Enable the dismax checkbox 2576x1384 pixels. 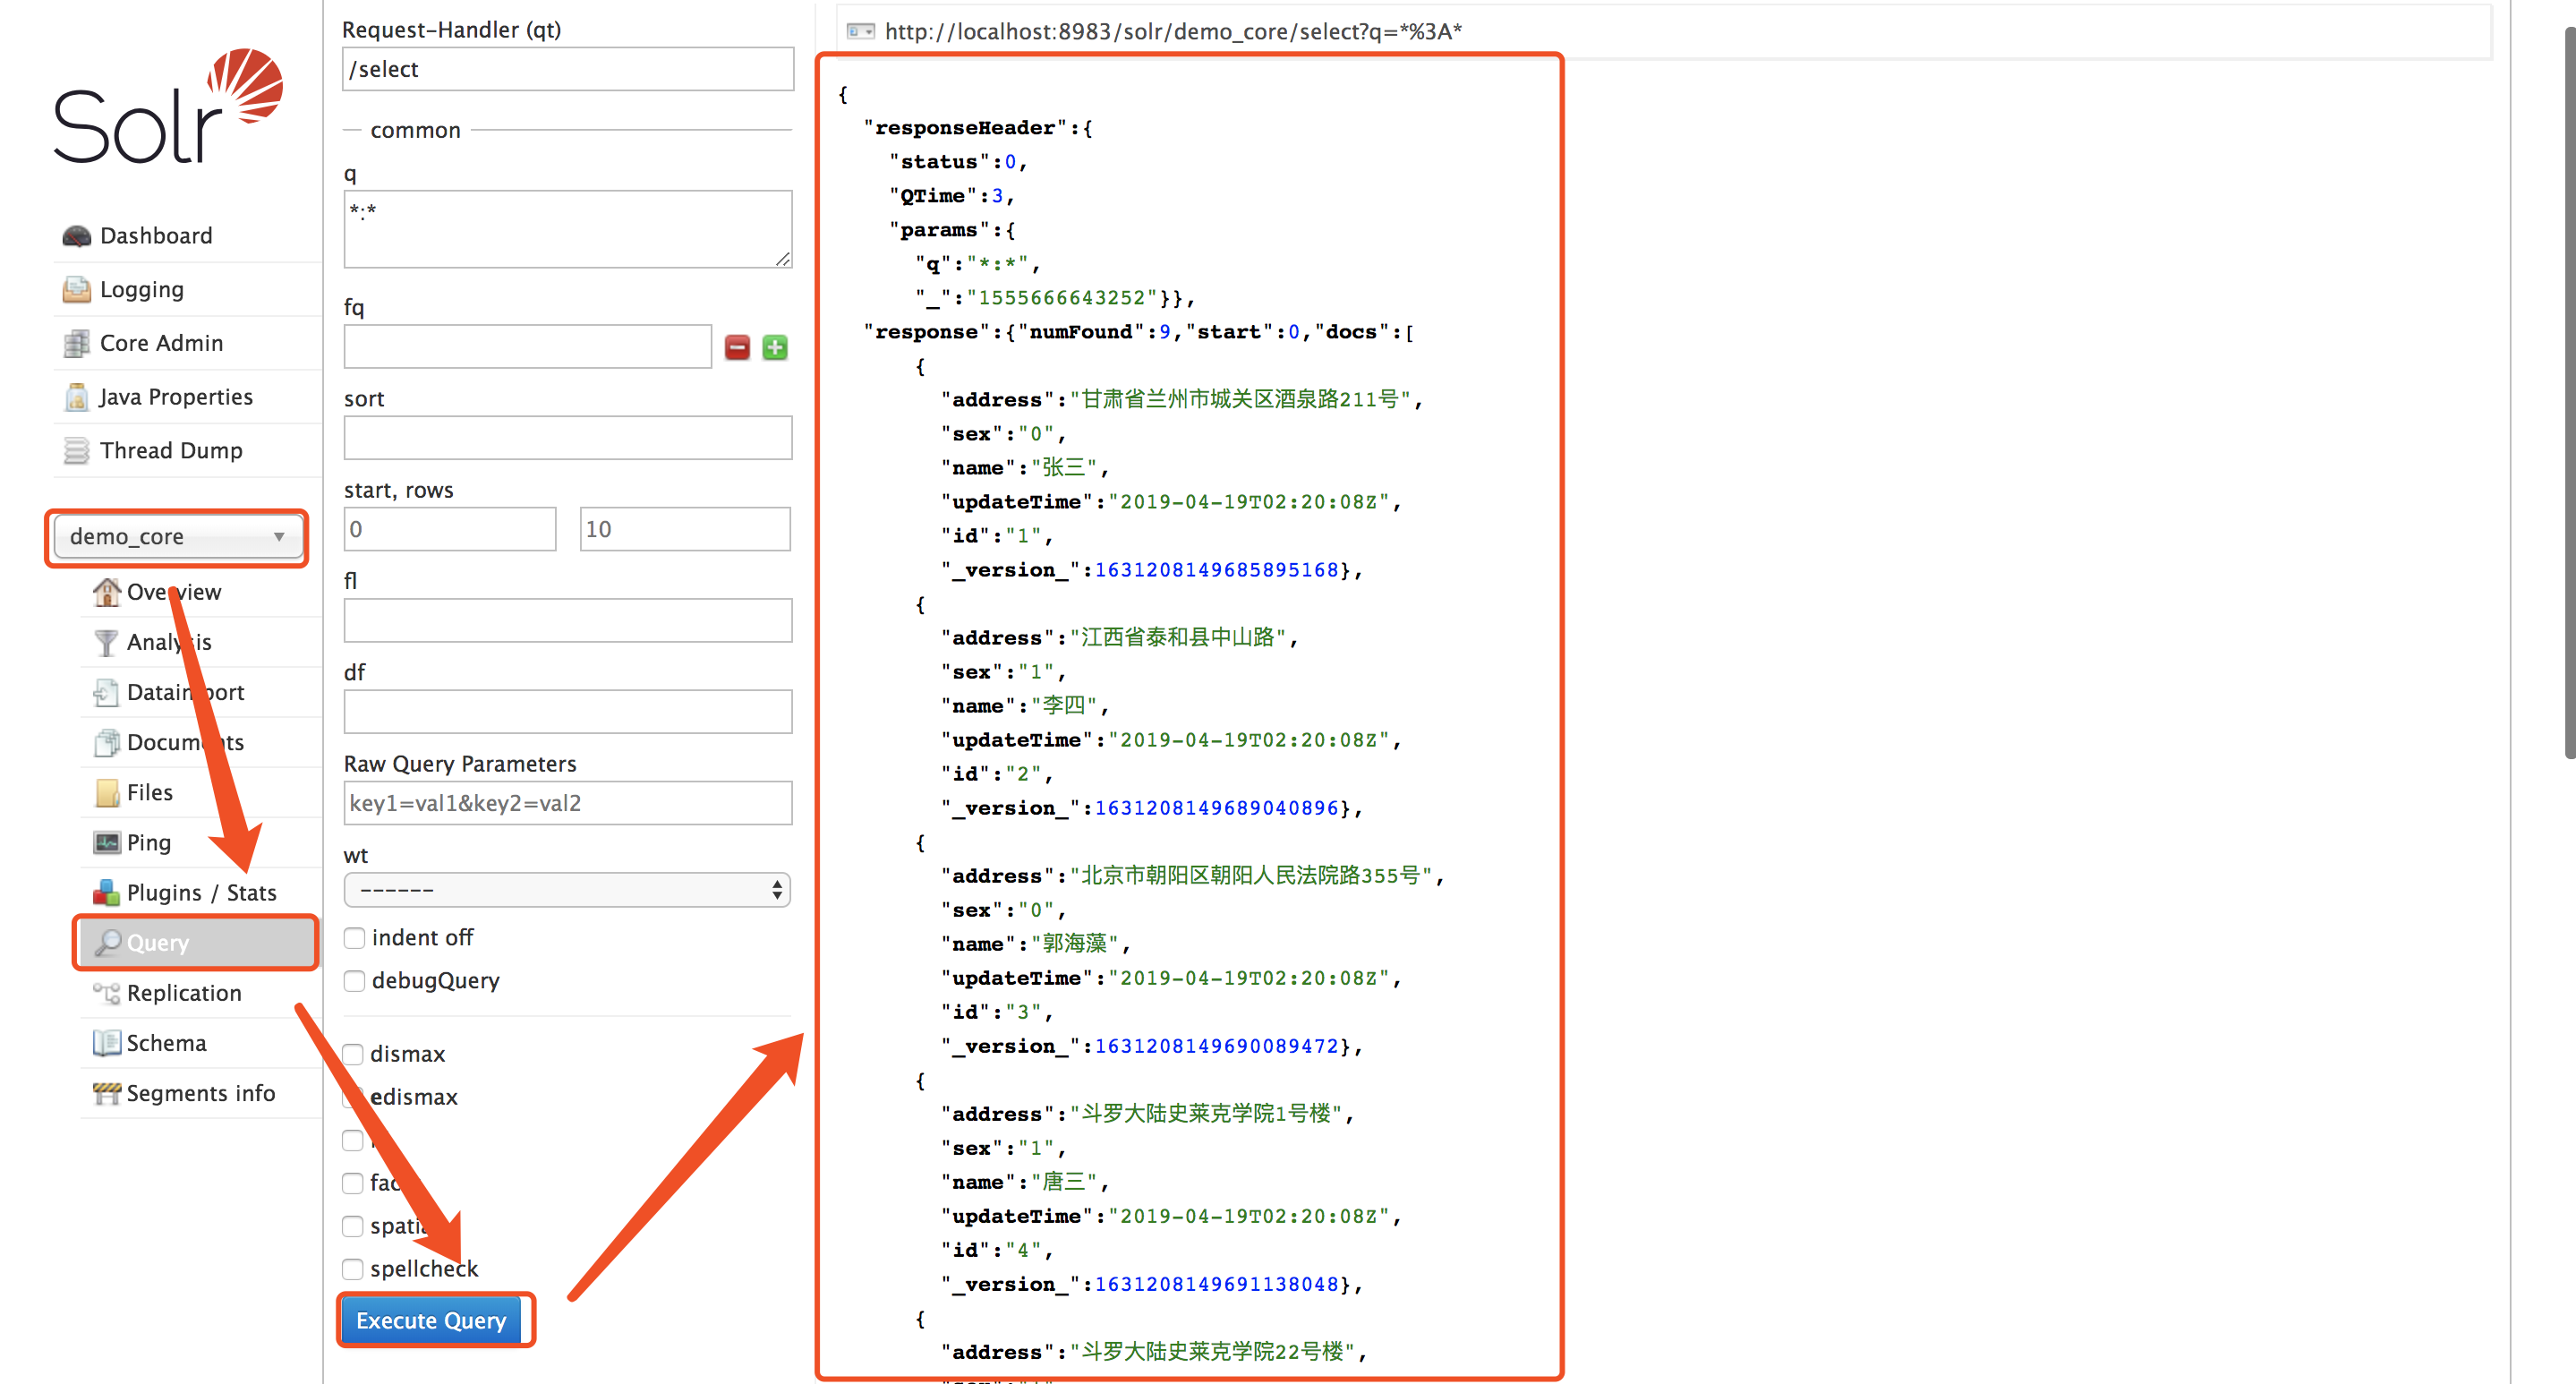pyautogui.click(x=353, y=1055)
